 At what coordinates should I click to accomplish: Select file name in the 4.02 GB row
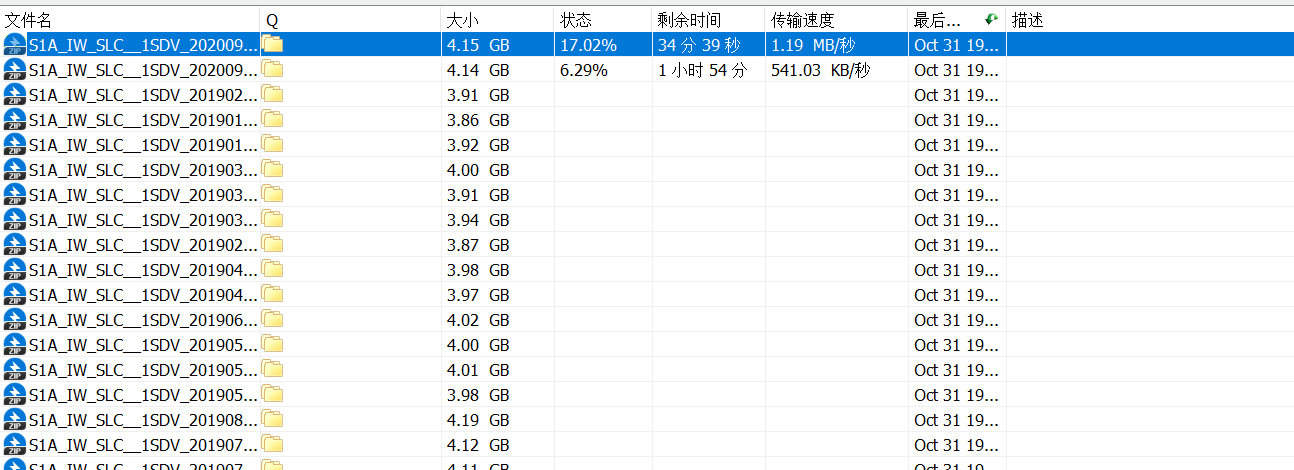point(144,319)
